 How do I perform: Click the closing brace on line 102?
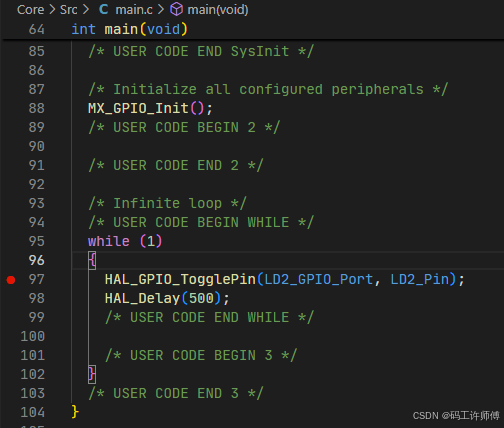pyautogui.click(x=92, y=374)
